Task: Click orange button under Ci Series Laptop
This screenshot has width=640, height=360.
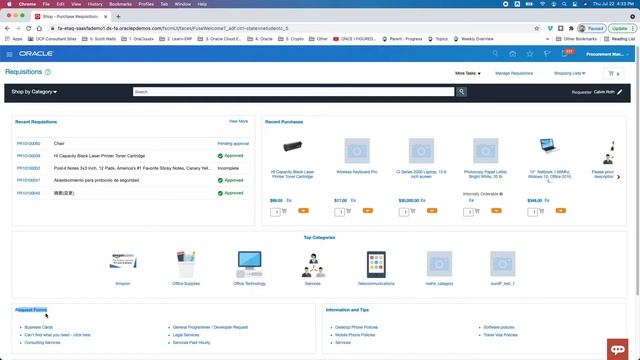Action: click(432, 211)
